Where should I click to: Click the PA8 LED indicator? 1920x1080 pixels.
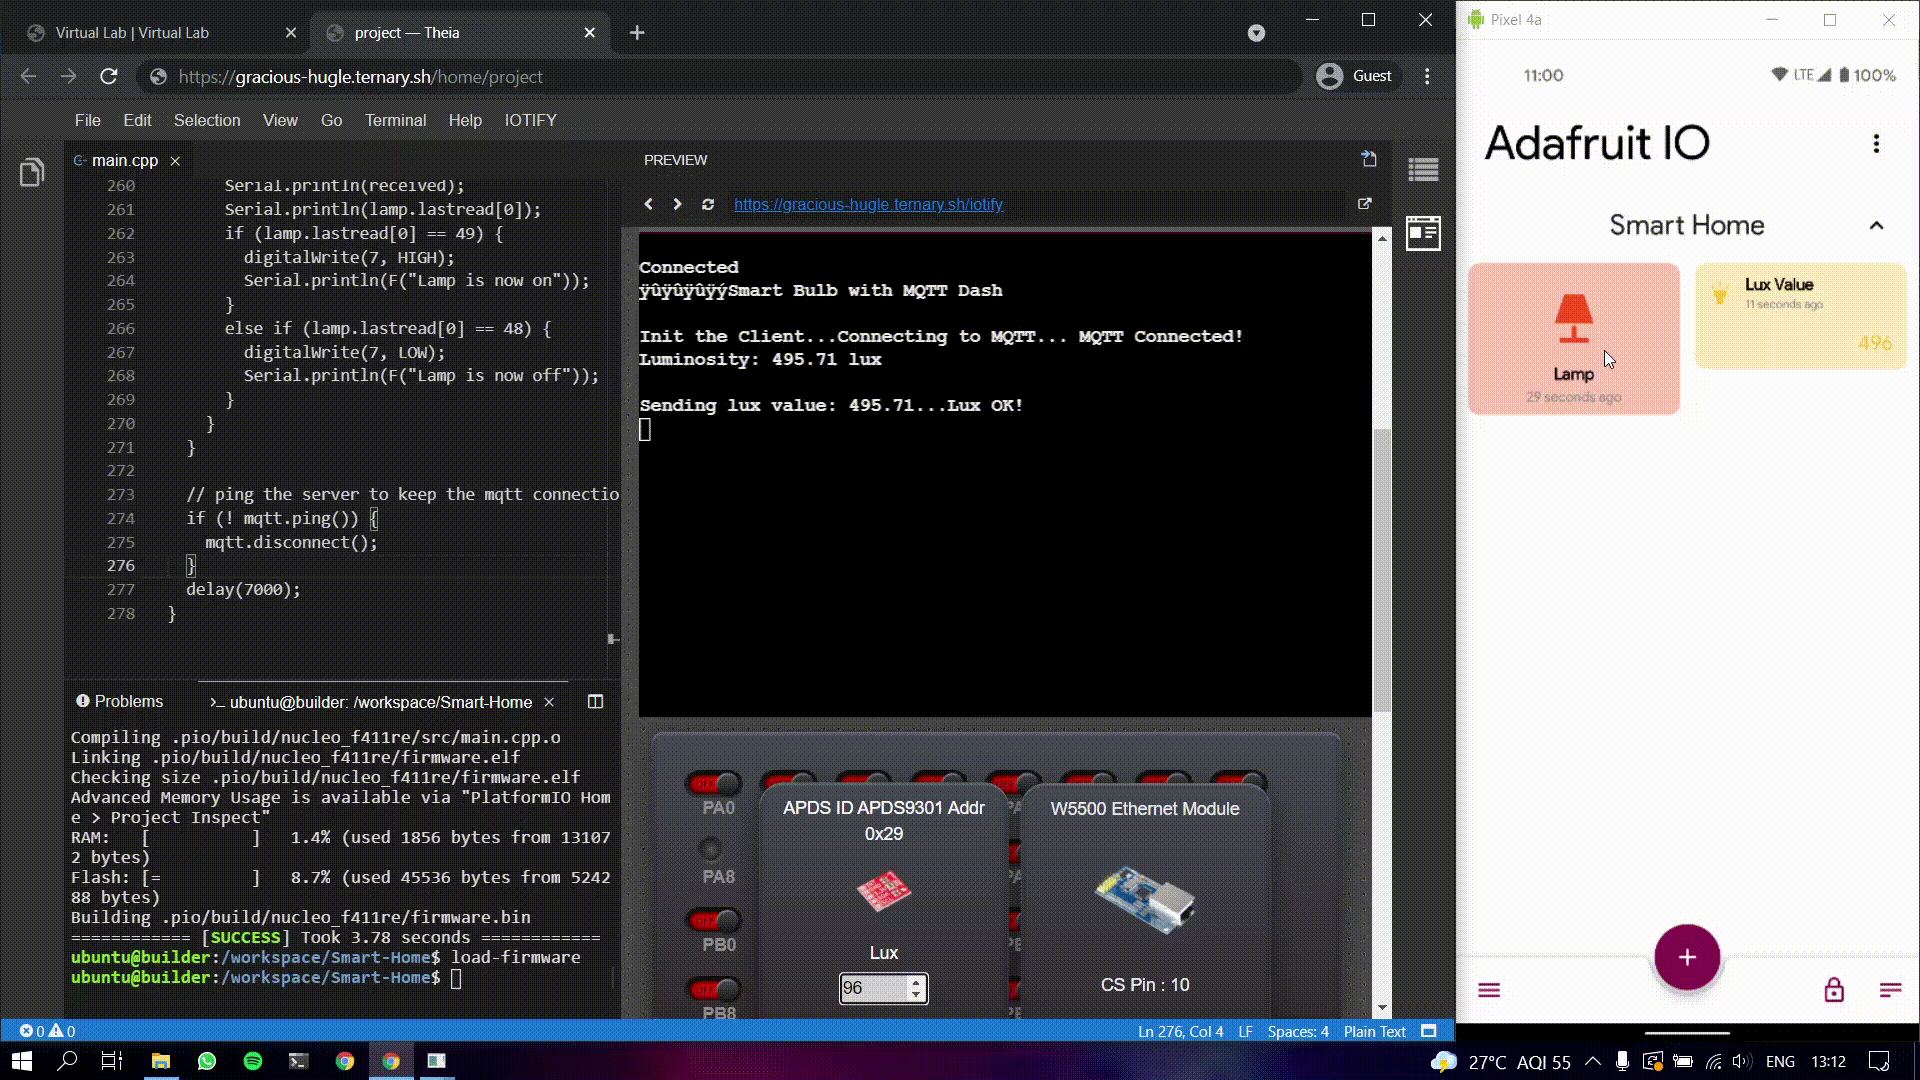click(711, 850)
